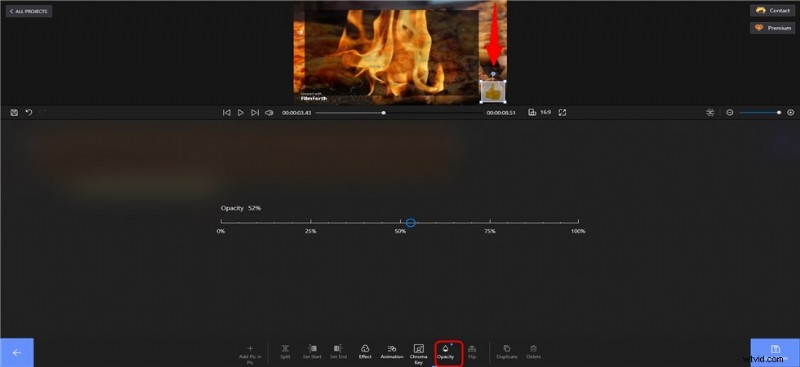Click the Set End tool
This screenshot has height=367, width=800.
(x=338, y=351)
